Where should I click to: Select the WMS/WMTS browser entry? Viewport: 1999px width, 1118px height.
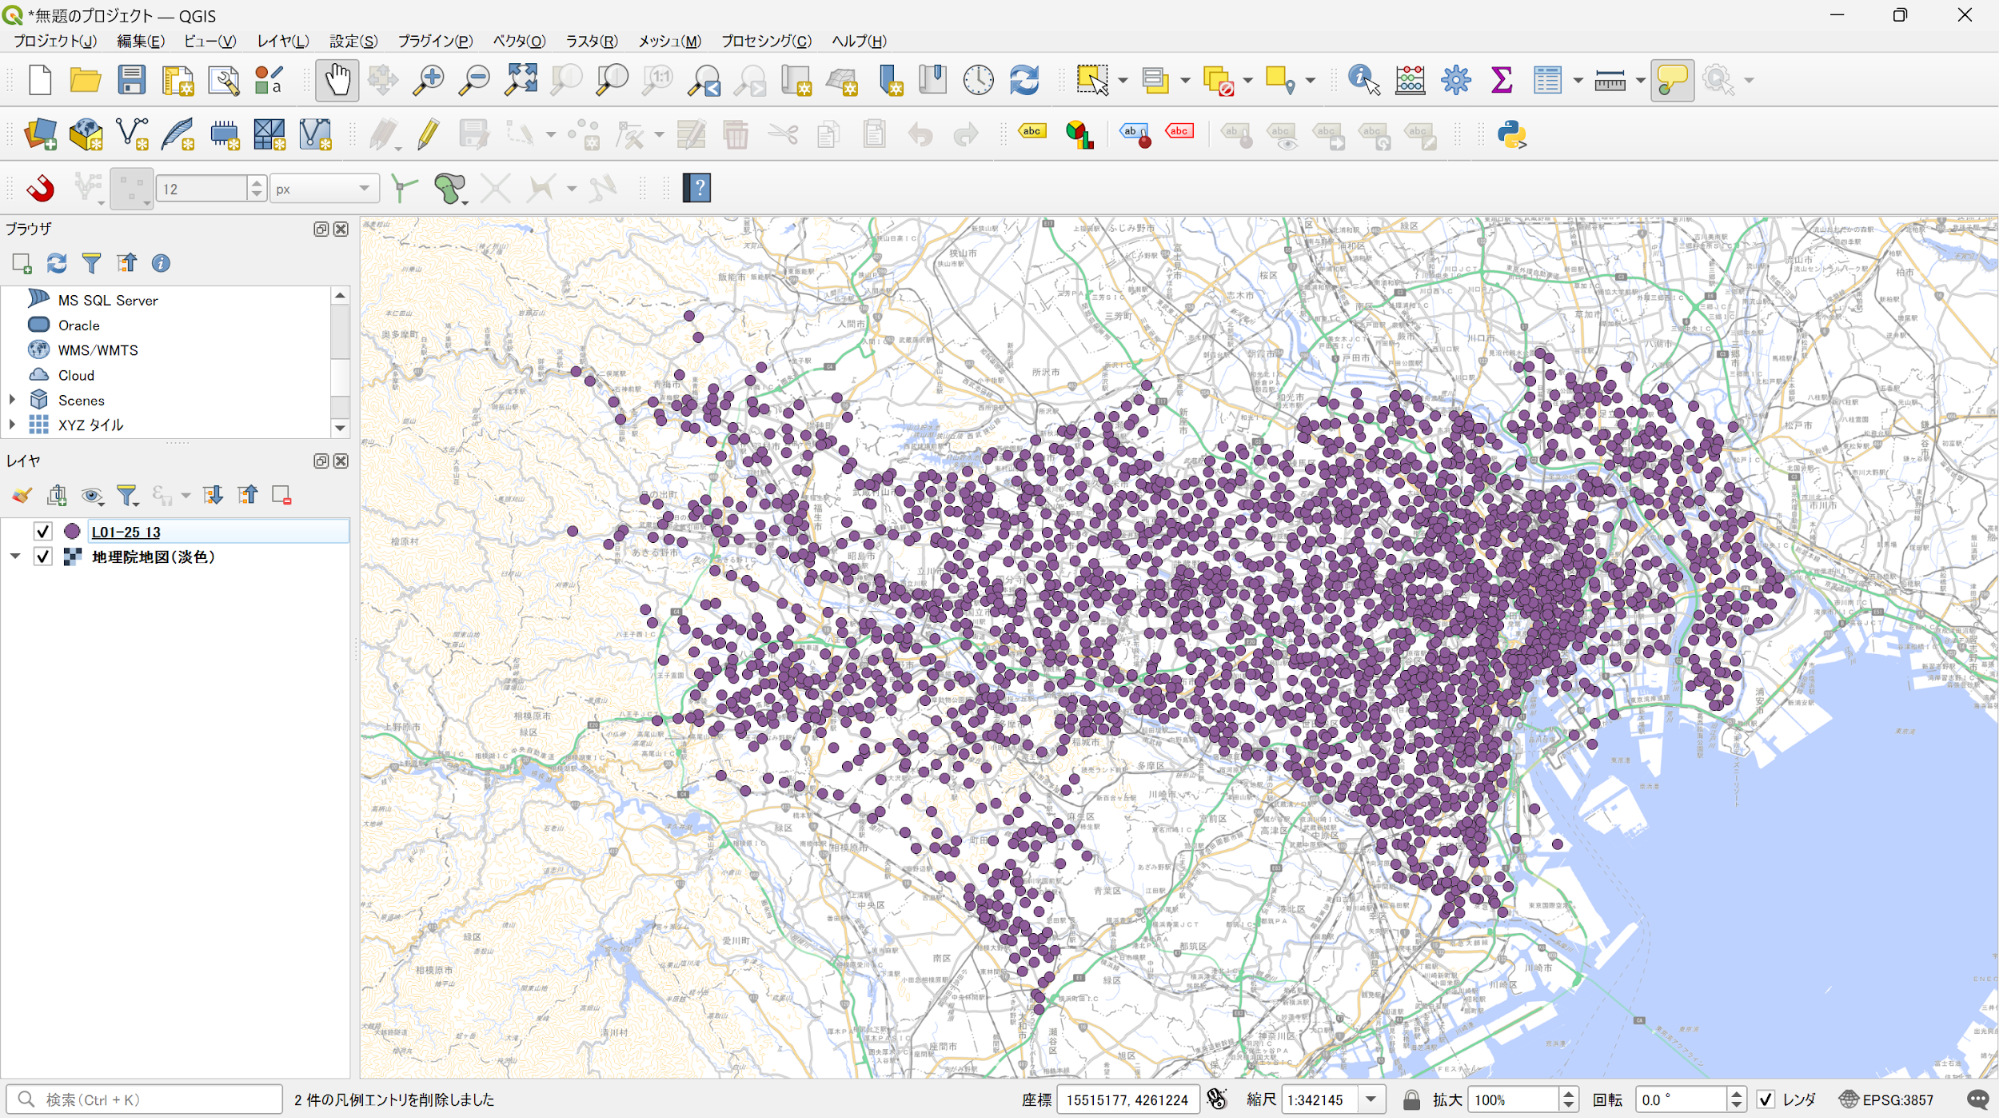coord(97,350)
